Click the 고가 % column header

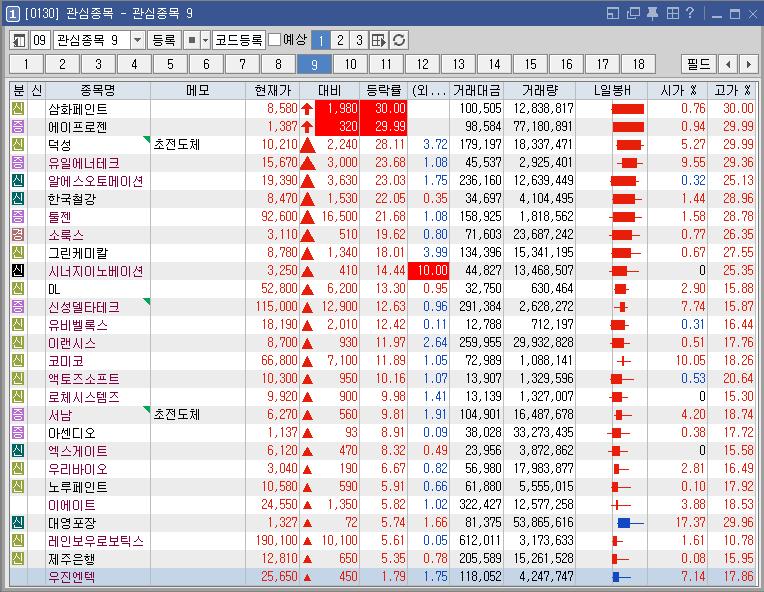(732, 90)
